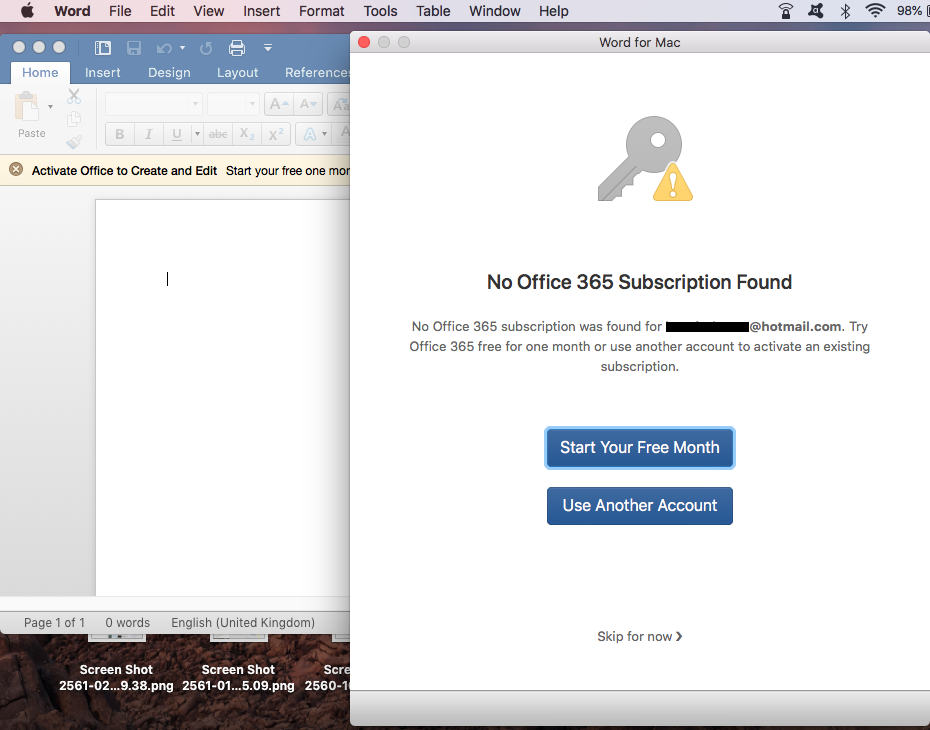The image size is (930, 730).
Task: Click the Bluetooth icon in menu bar
Action: click(x=845, y=11)
